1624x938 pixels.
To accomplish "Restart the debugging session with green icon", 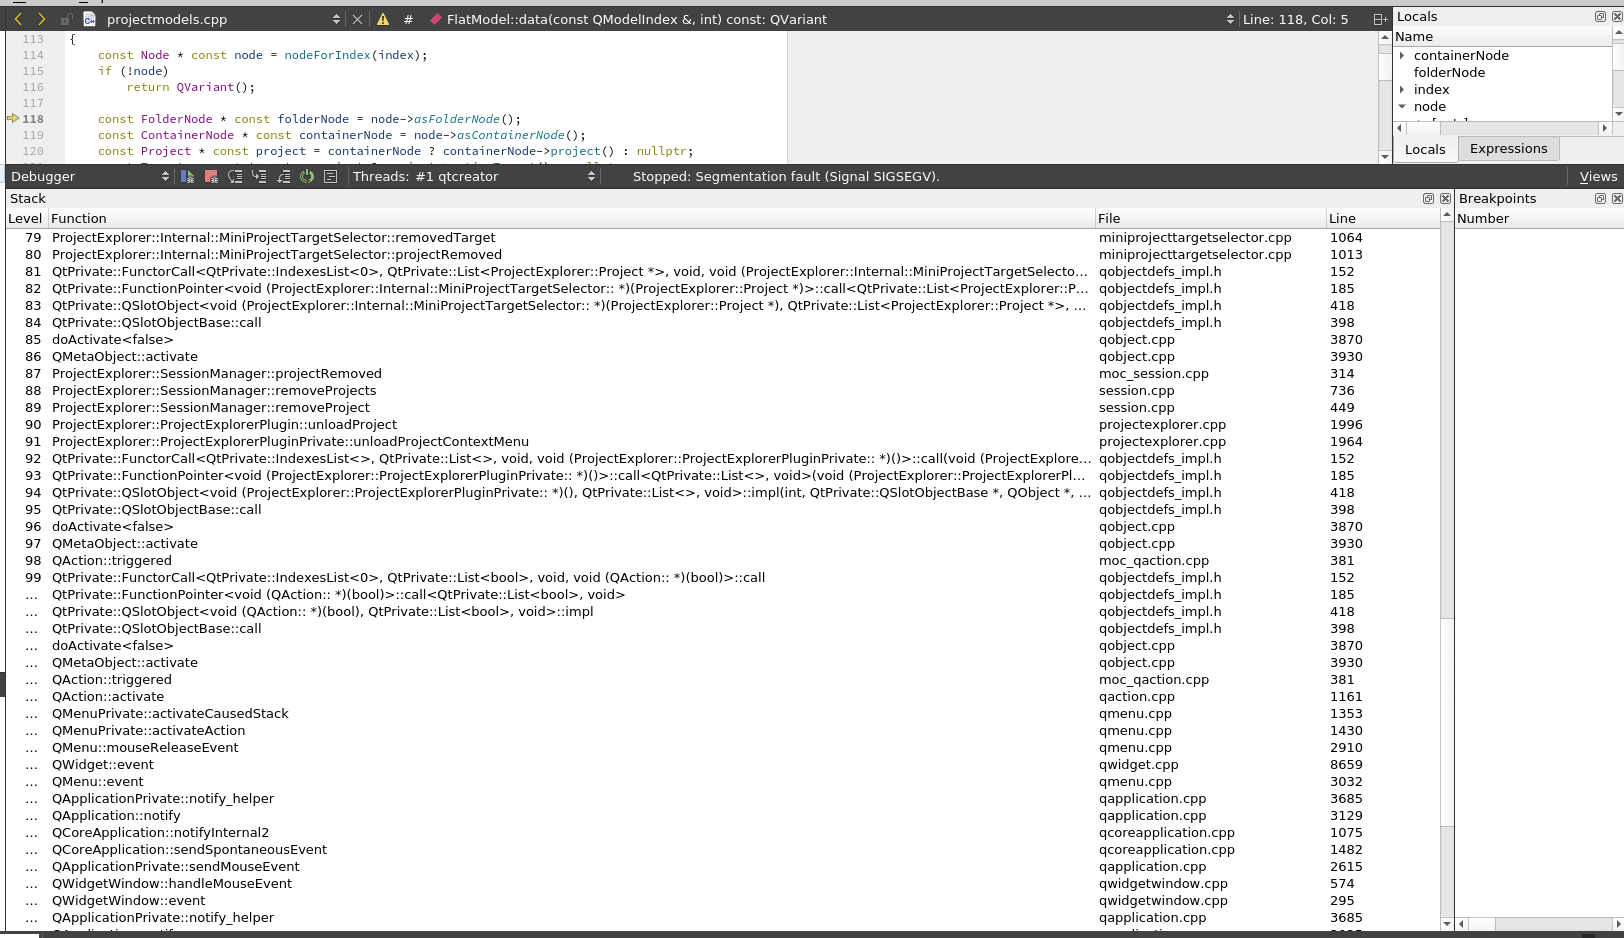I will (x=307, y=176).
